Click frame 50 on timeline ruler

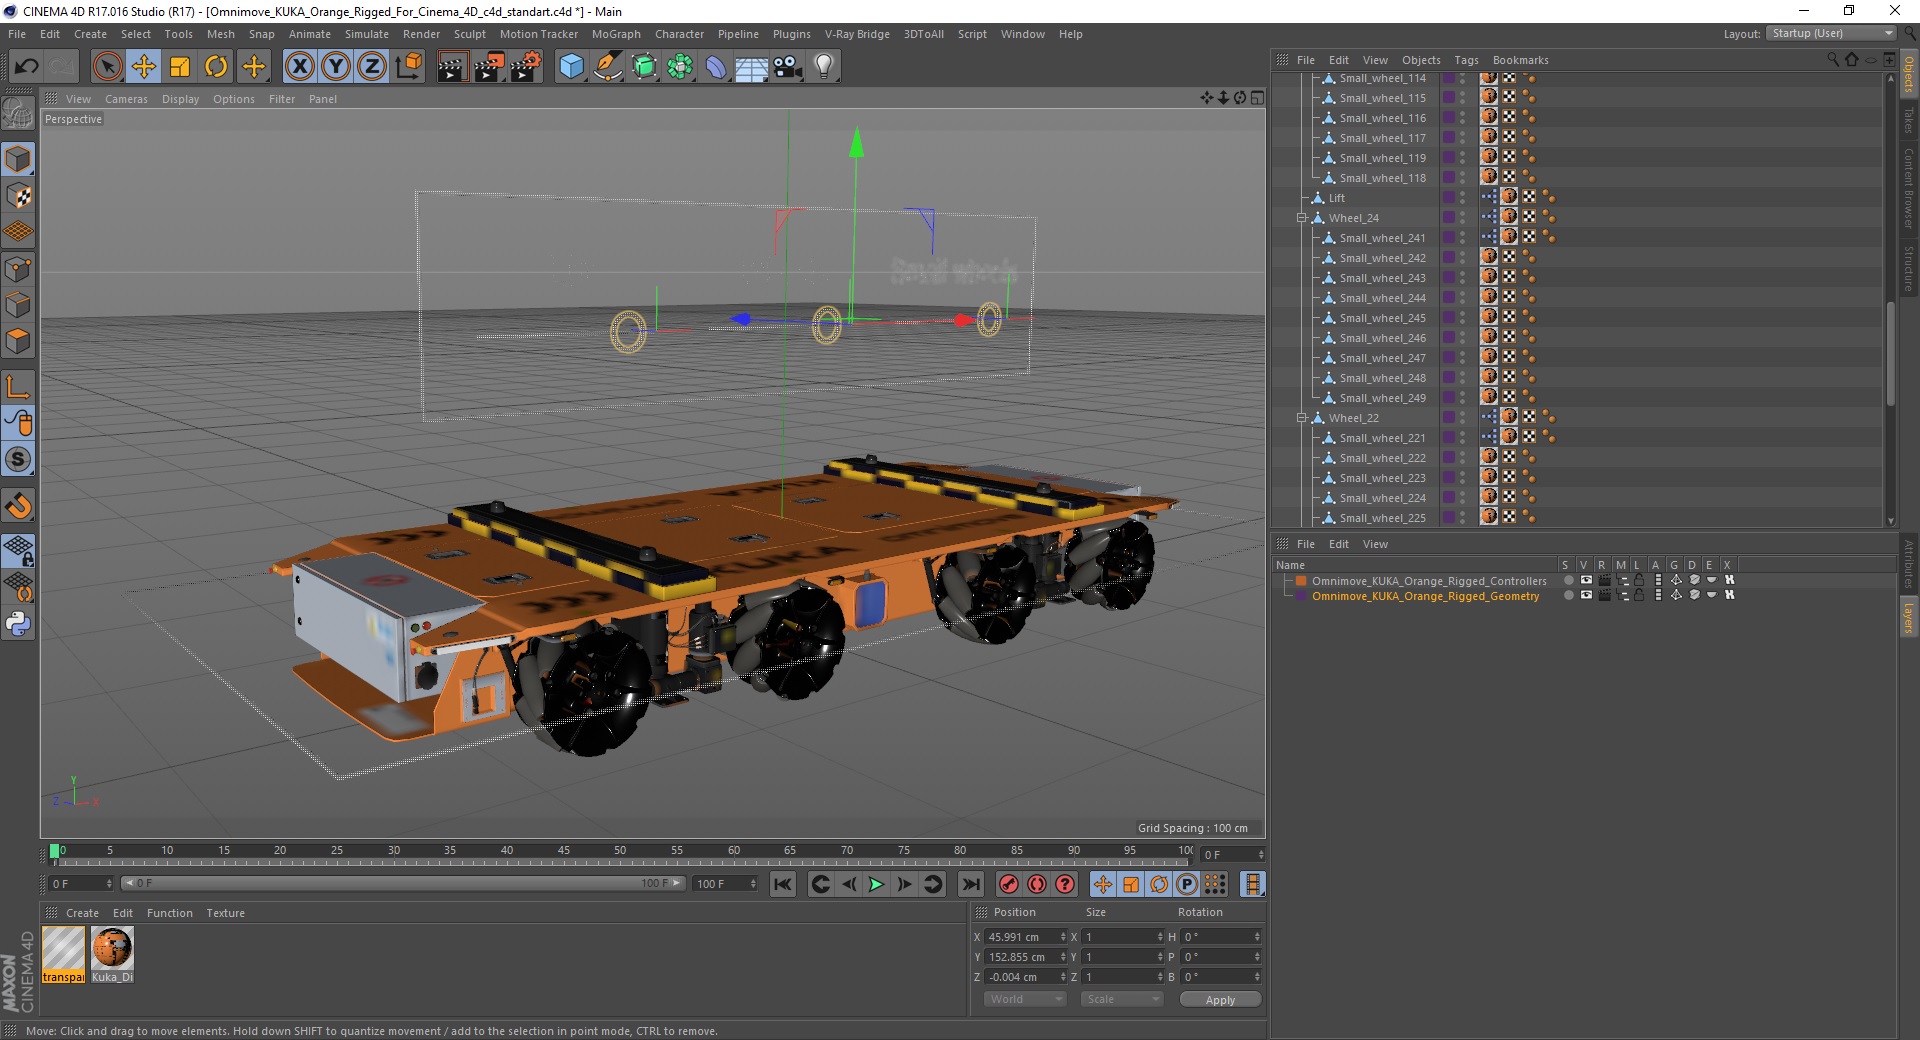[x=620, y=851]
